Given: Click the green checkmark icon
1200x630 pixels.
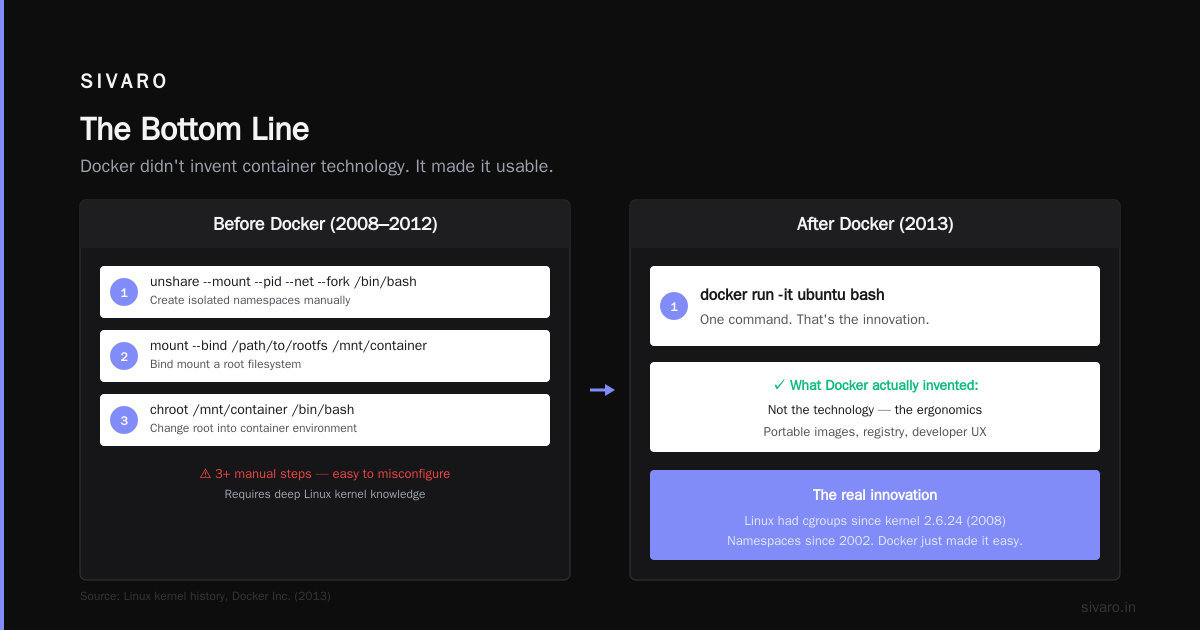Looking at the screenshot, I should pyautogui.click(x=779, y=385).
